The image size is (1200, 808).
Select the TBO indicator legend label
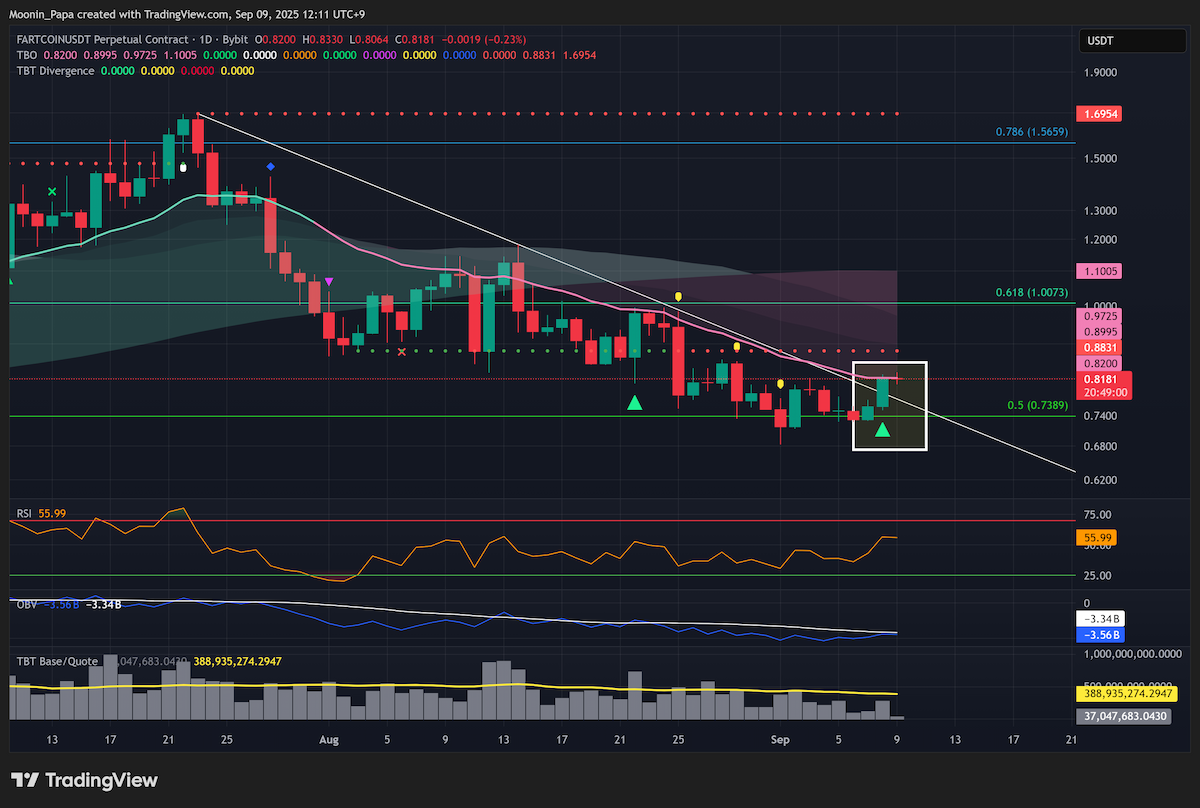pyautogui.click(x=26, y=55)
